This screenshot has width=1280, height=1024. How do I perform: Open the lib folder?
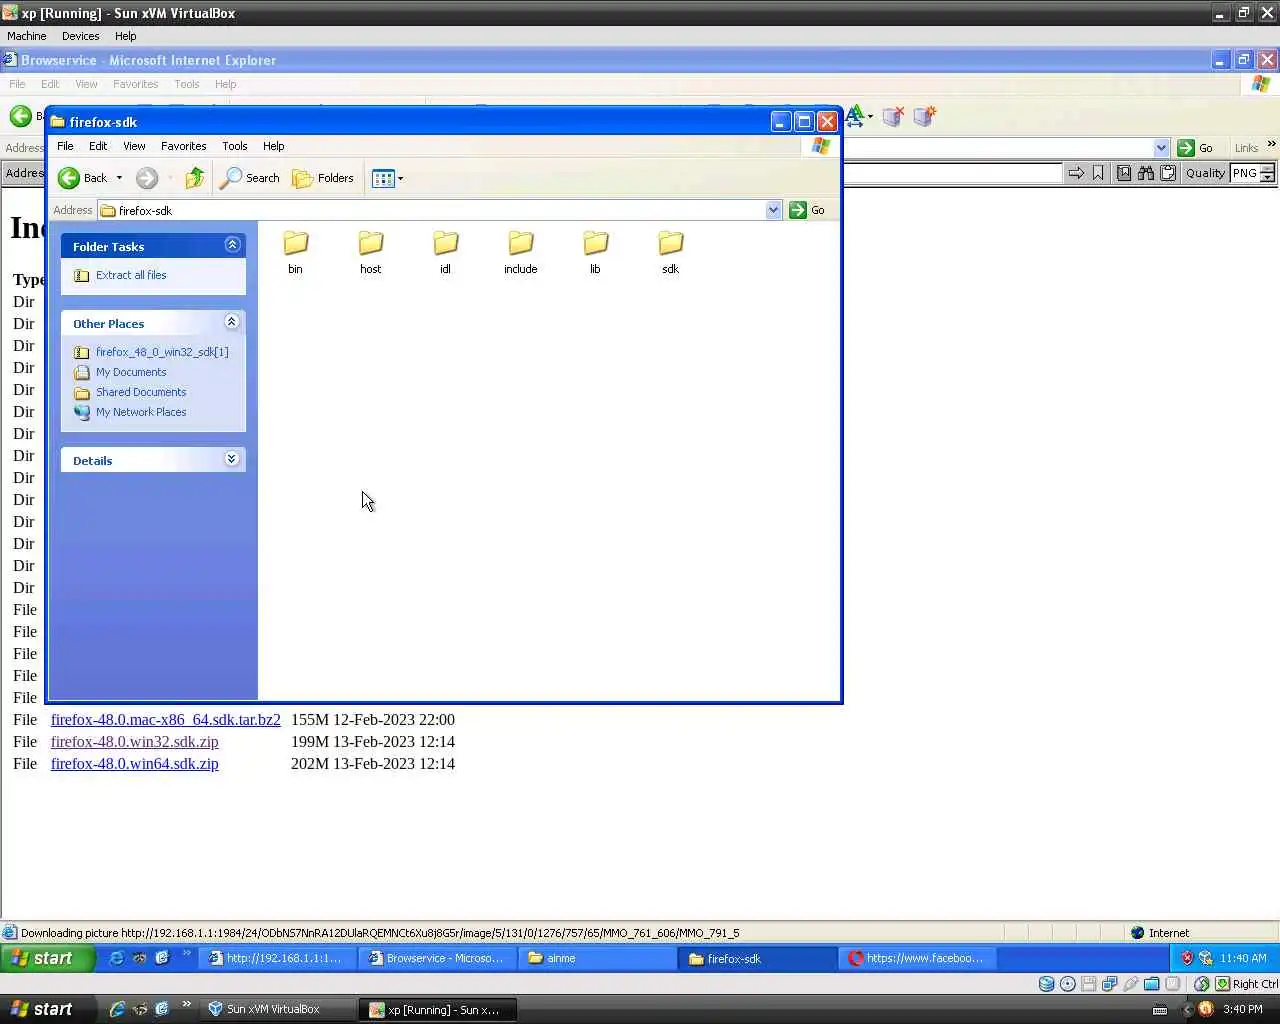click(595, 252)
